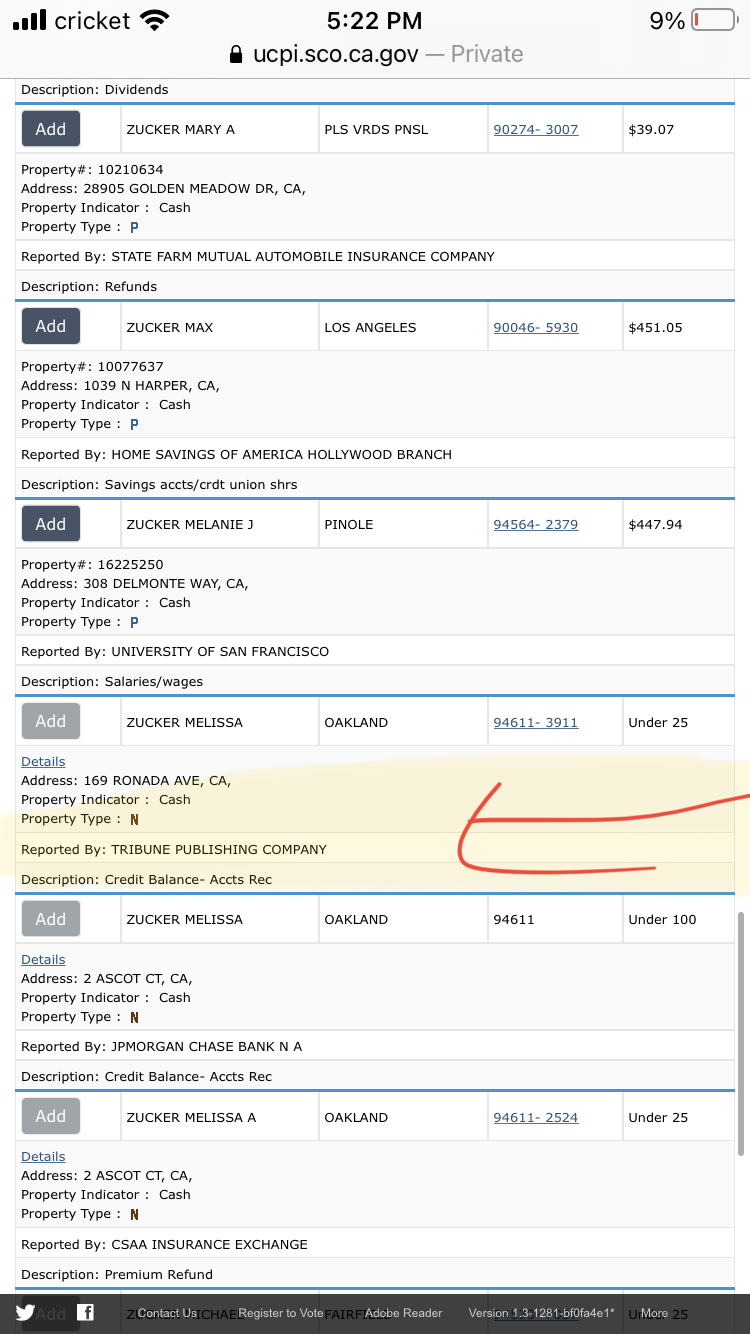Select the Under 100 amount

tap(662, 919)
